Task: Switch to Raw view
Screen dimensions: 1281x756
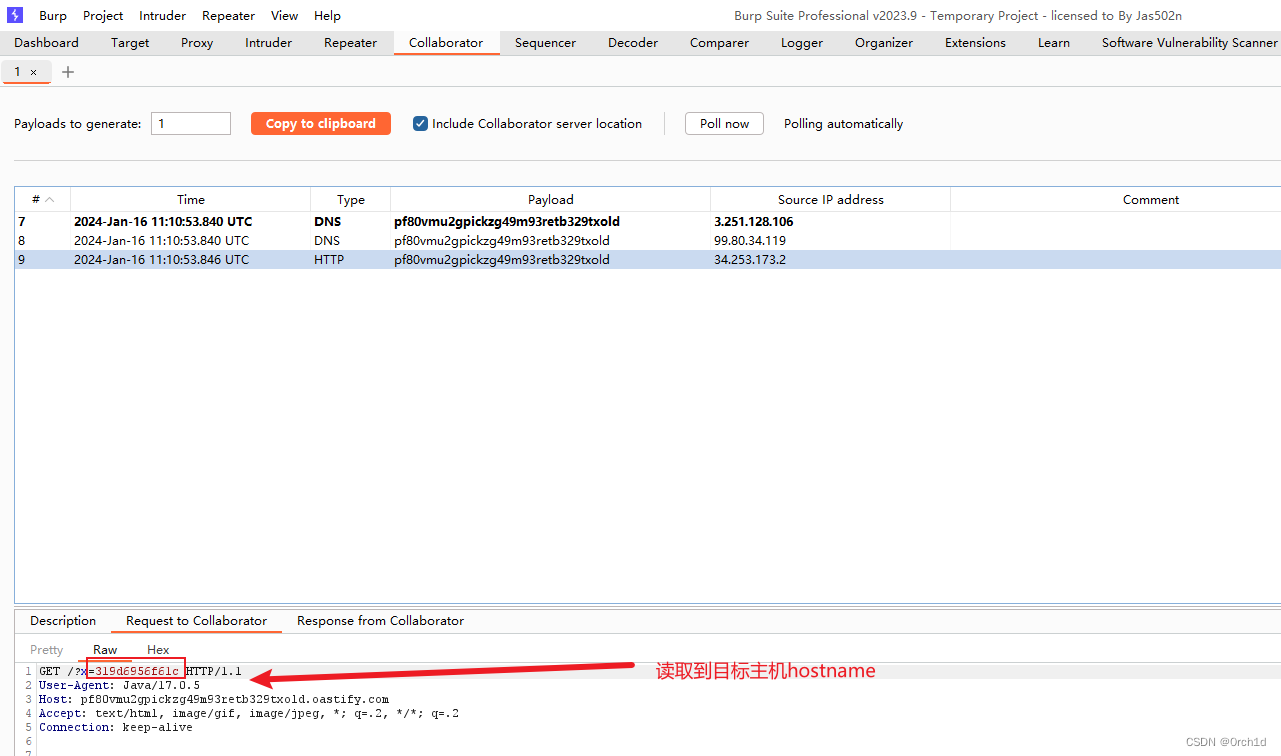Action: 105,650
